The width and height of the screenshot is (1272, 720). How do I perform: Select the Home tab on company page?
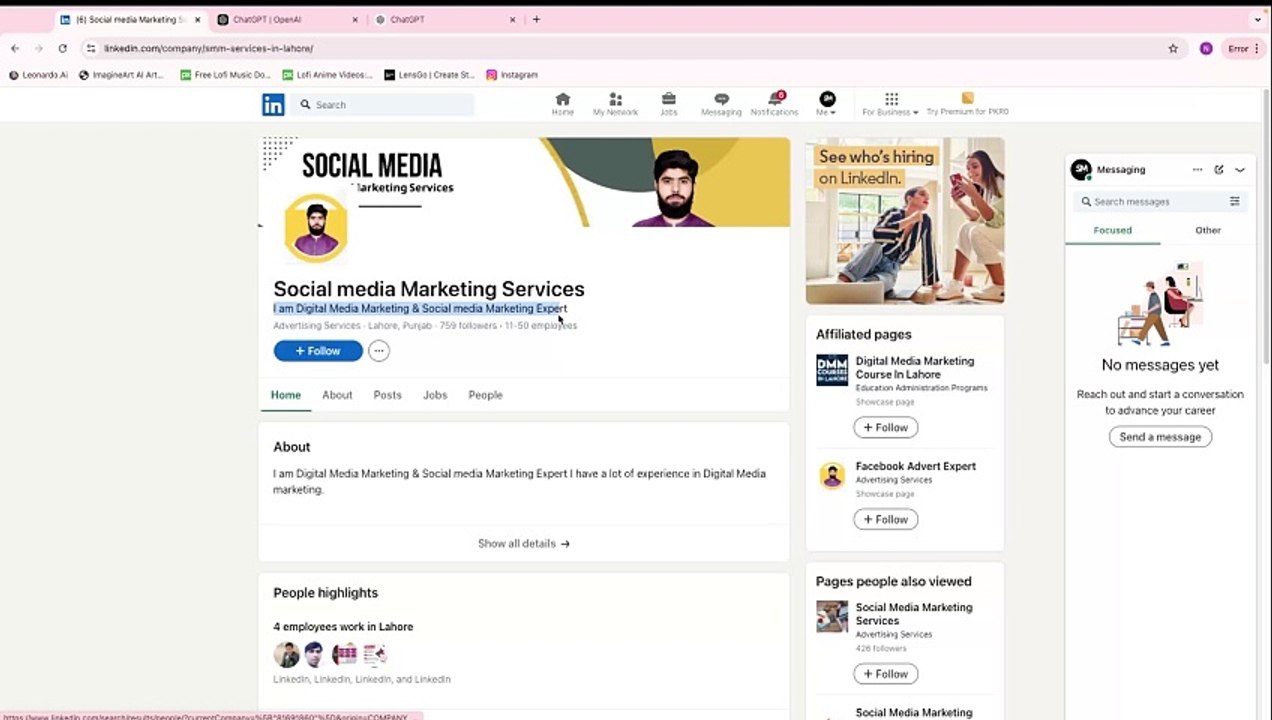(x=285, y=395)
